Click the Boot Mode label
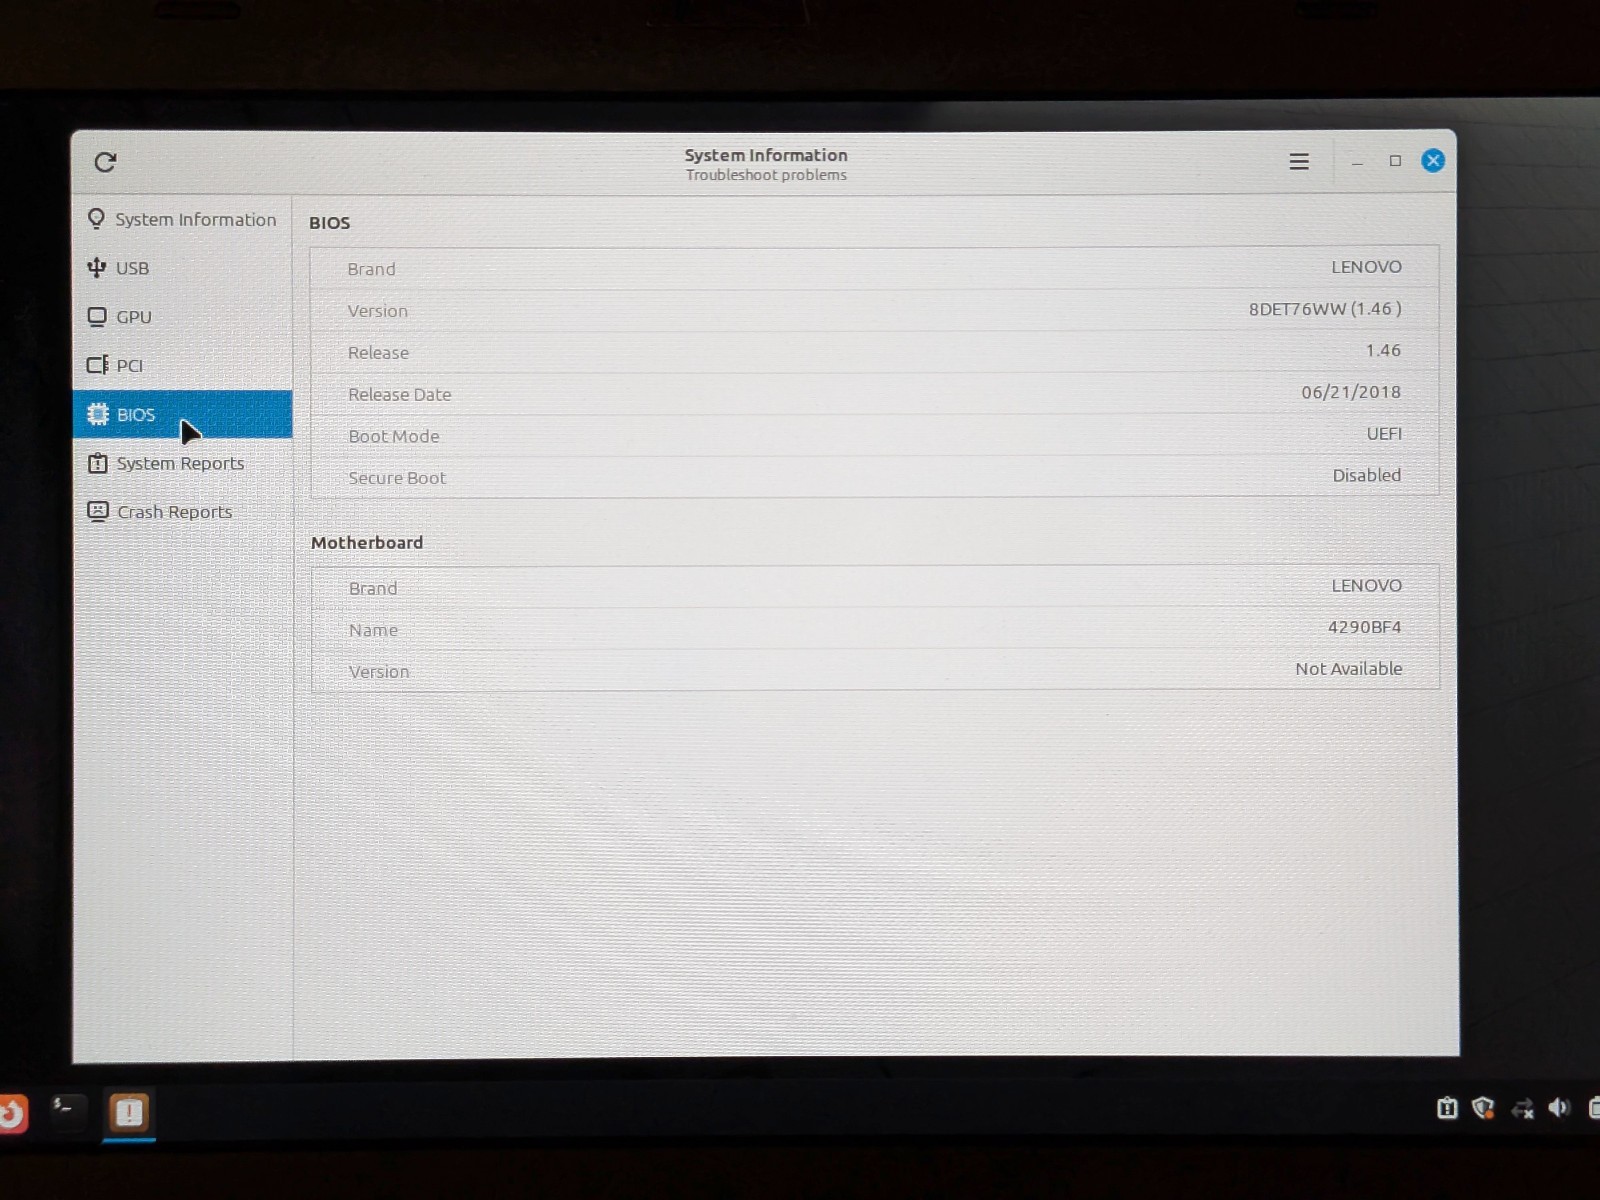 394,437
